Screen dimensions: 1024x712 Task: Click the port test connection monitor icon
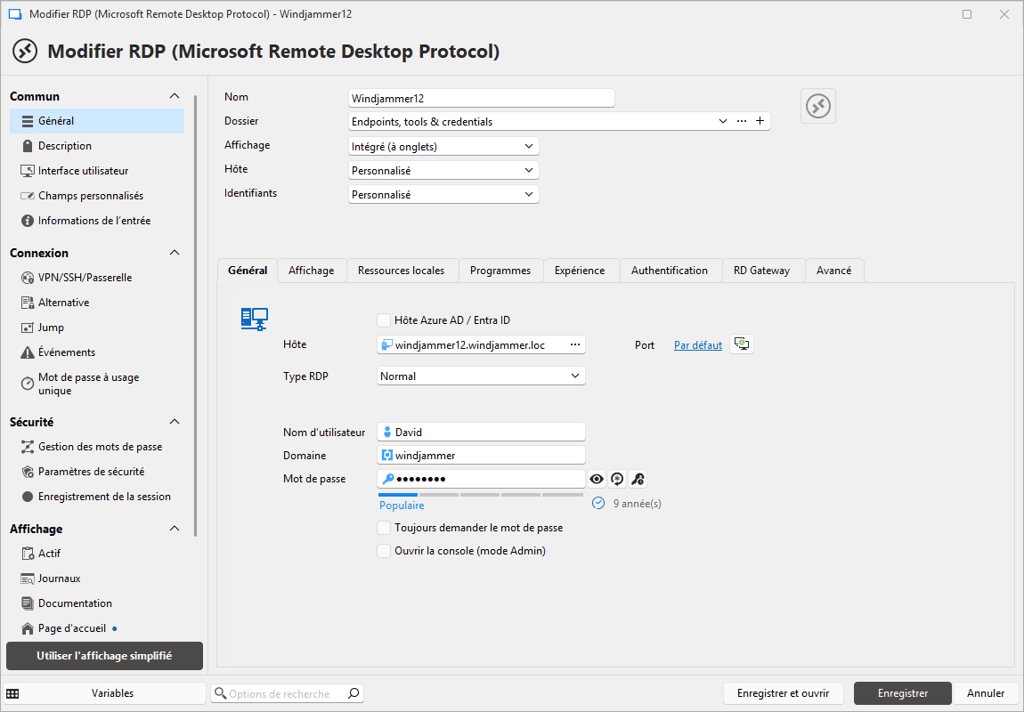pos(741,344)
